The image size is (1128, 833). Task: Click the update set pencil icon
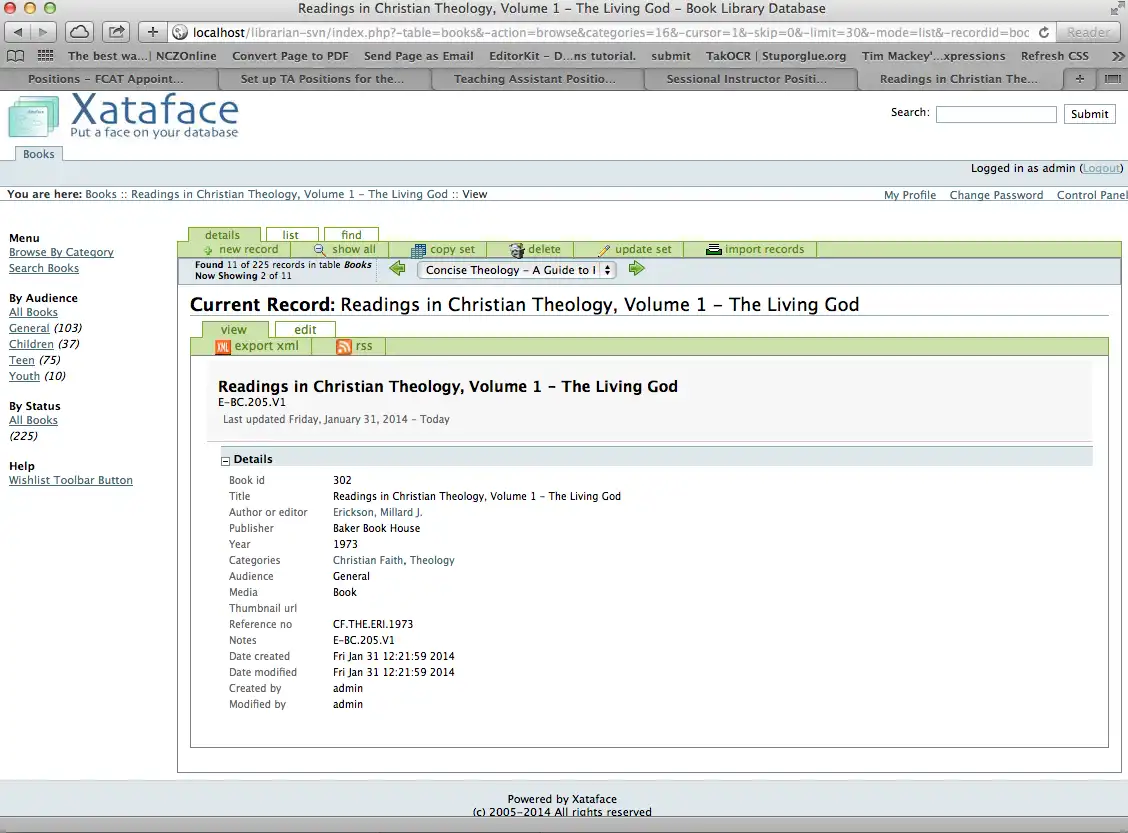[x=604, y=250]
